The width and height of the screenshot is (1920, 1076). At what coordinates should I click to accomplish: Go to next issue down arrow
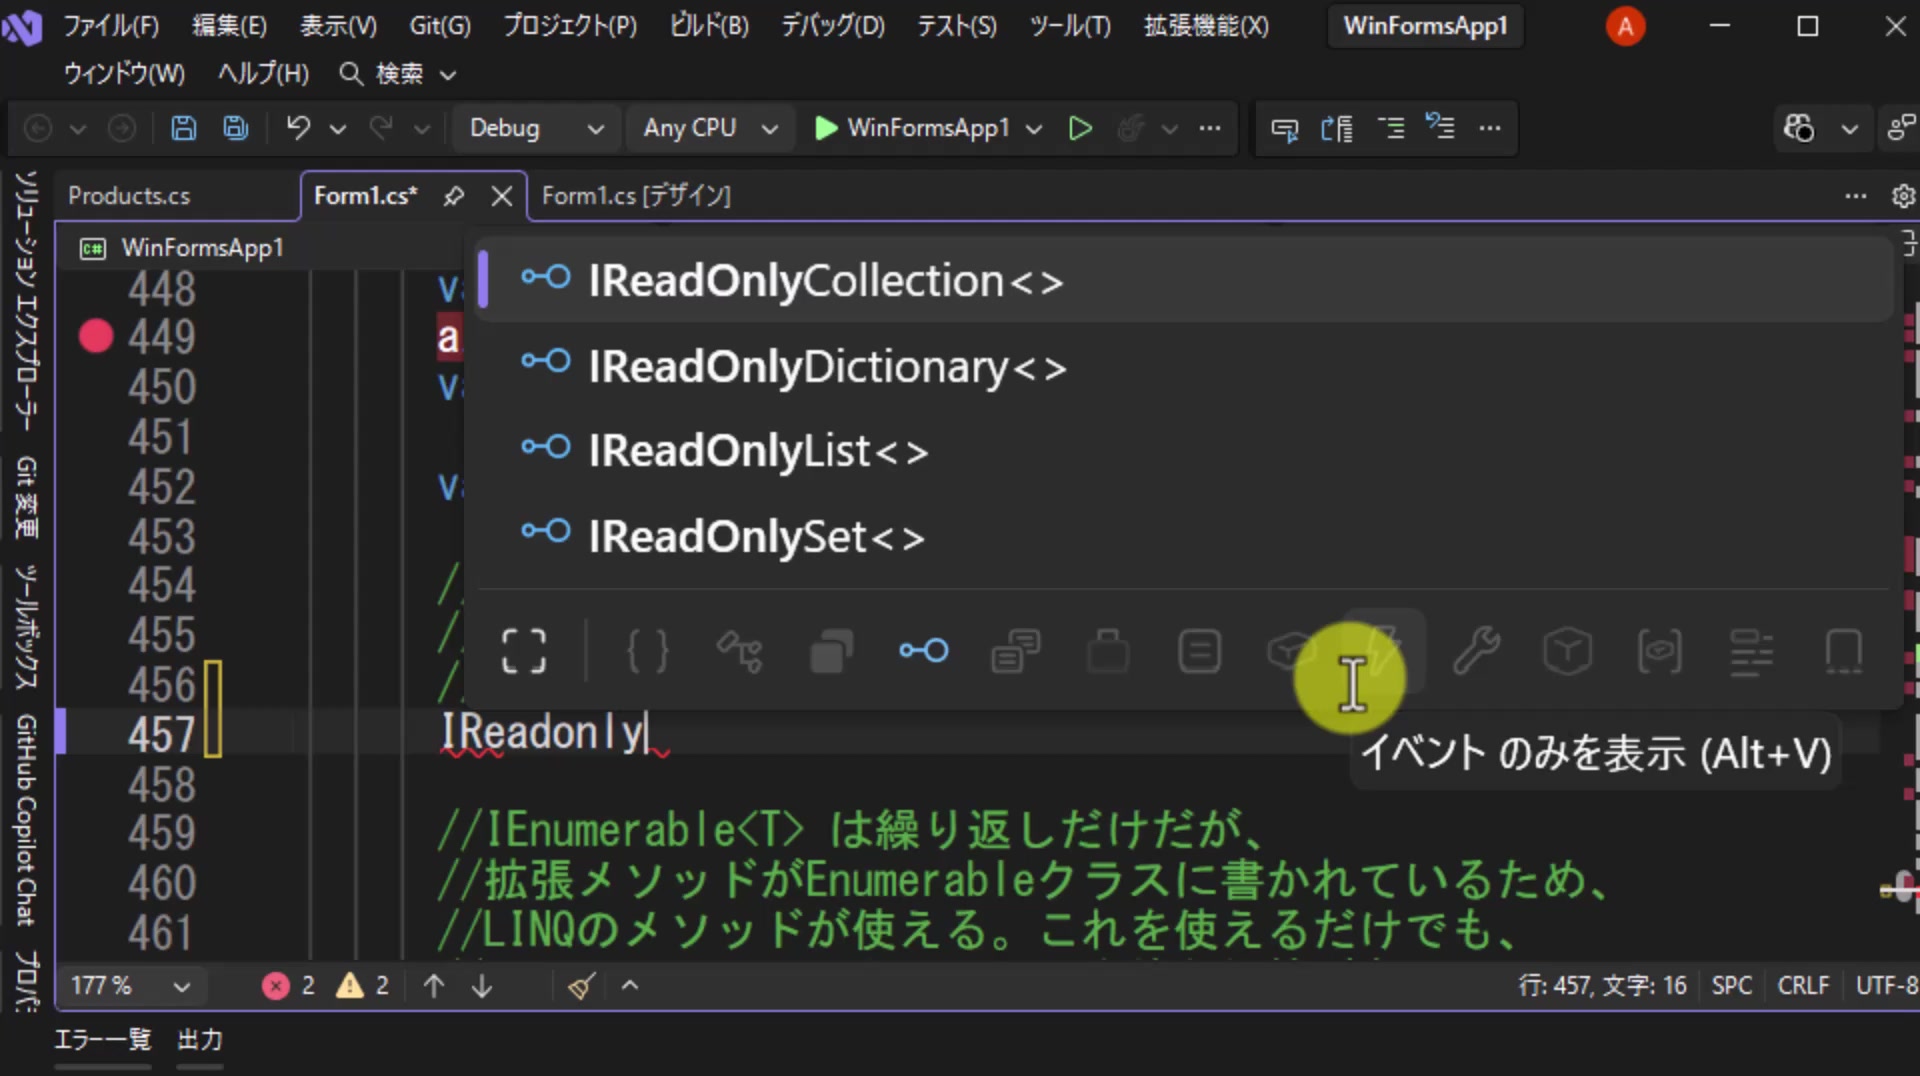point(482,986)
